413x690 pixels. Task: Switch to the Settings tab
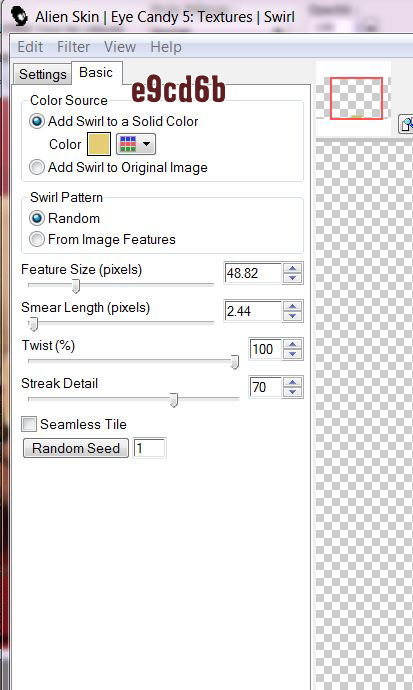tap(43, 74)
